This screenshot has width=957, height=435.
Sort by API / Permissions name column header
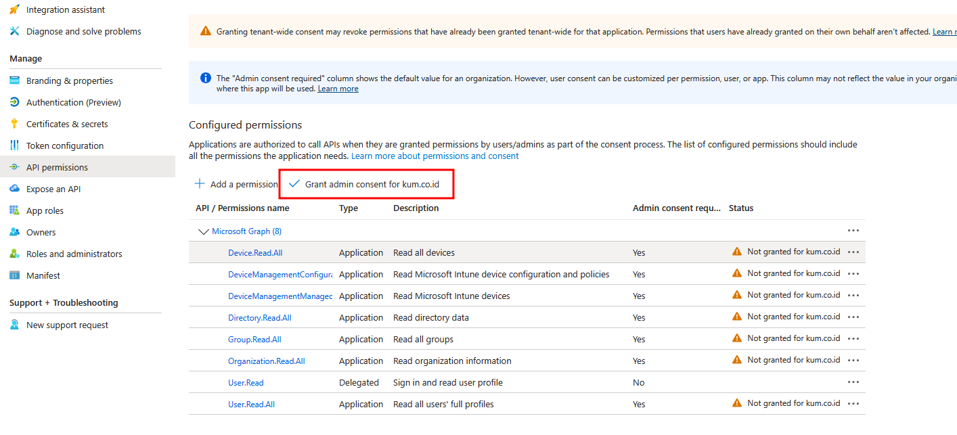(x=242, y=208)
